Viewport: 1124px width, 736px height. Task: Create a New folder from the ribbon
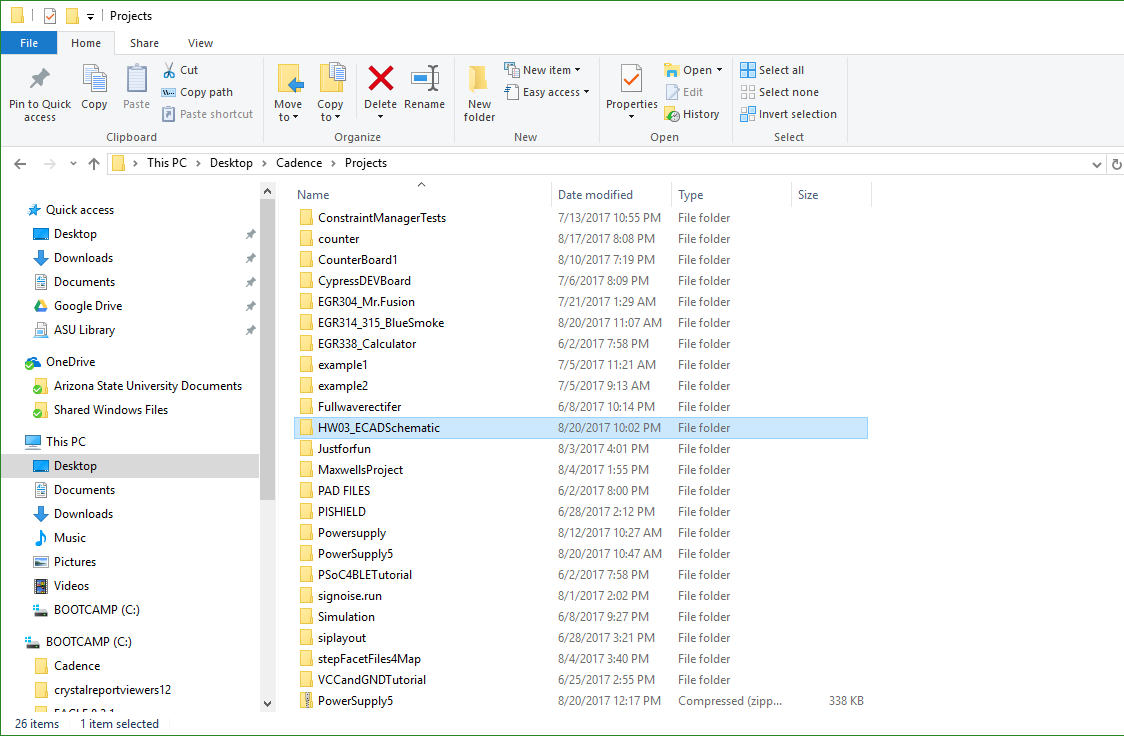479,93
